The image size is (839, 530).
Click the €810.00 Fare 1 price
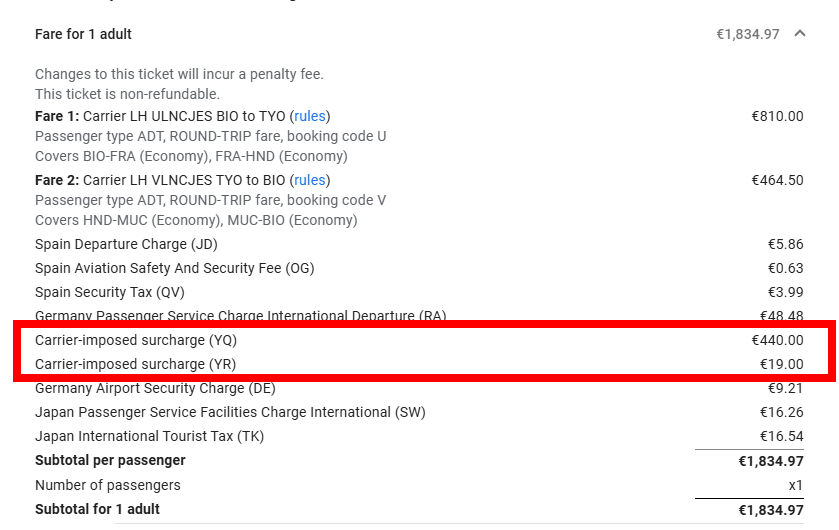tap(777, 116)
